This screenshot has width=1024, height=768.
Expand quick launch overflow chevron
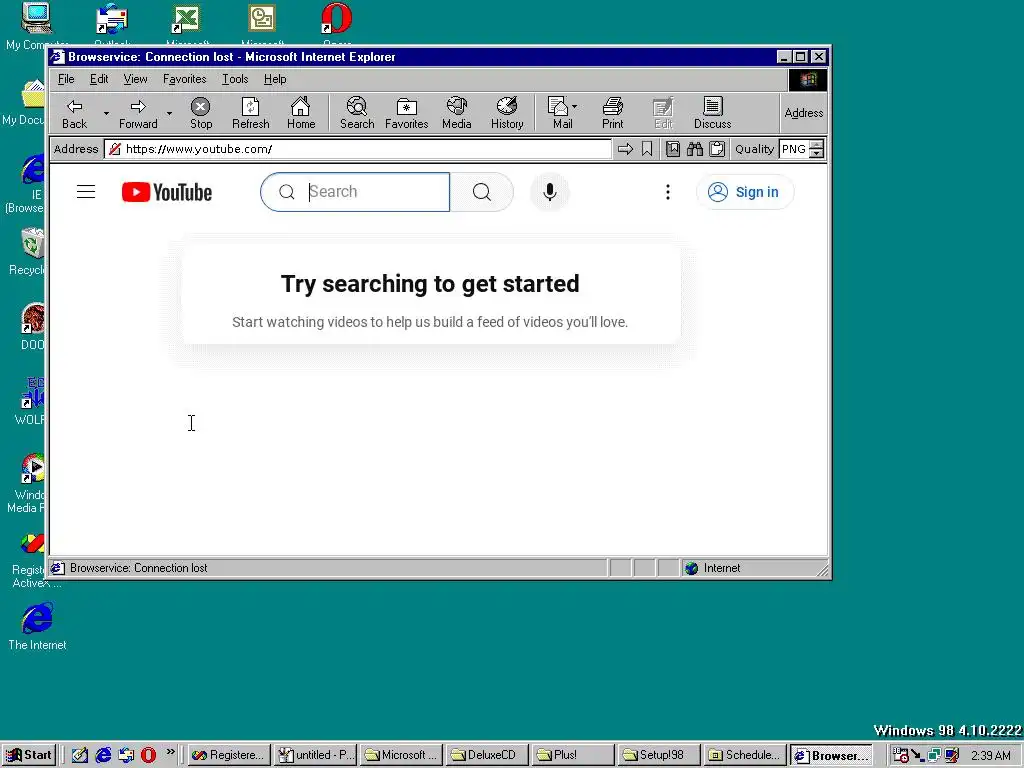170,752
